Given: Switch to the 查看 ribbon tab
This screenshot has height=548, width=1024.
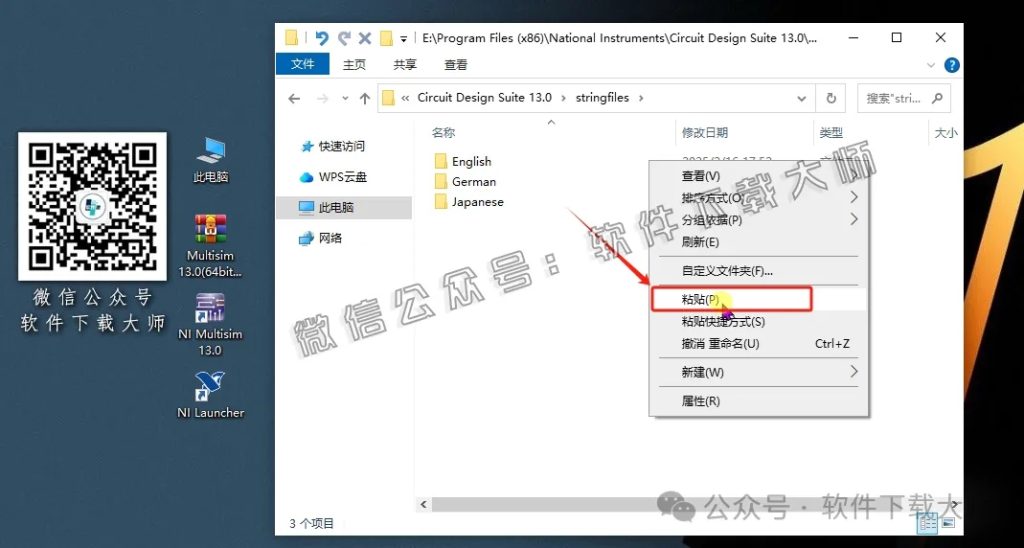Looking at the screenshot, I should tap(456, 65).
